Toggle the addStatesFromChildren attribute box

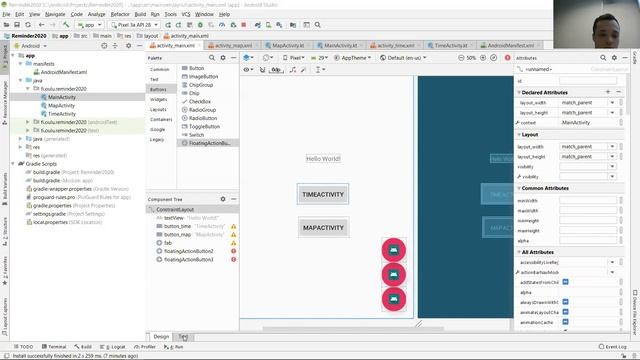point(565,282)
